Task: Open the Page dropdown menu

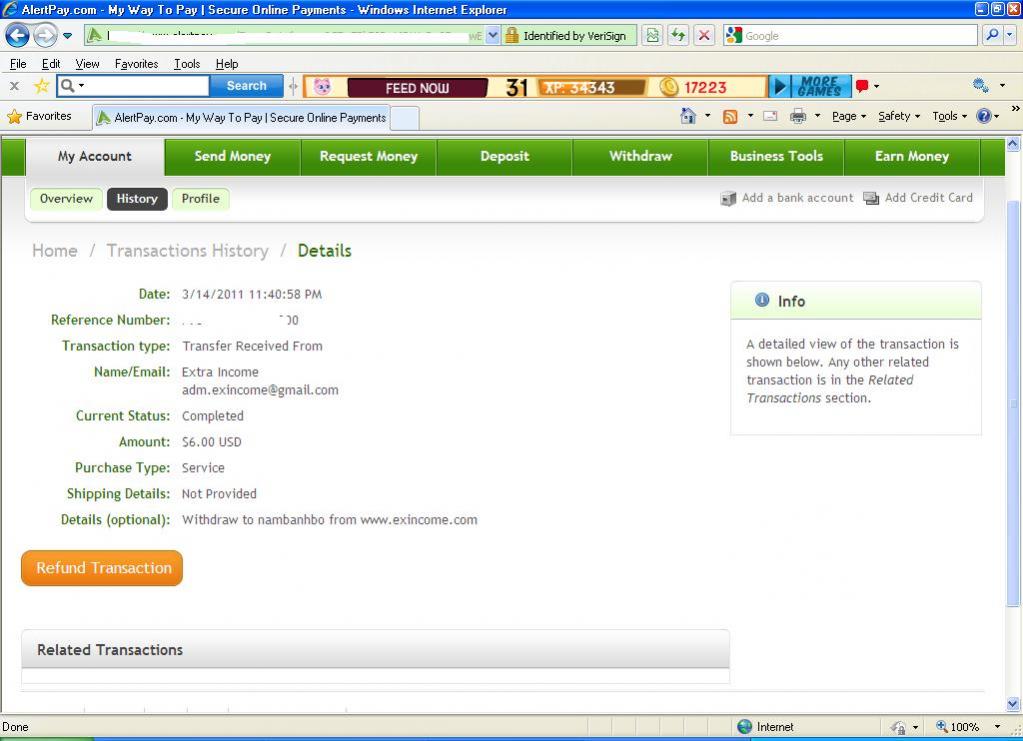Action: [849, 116]
